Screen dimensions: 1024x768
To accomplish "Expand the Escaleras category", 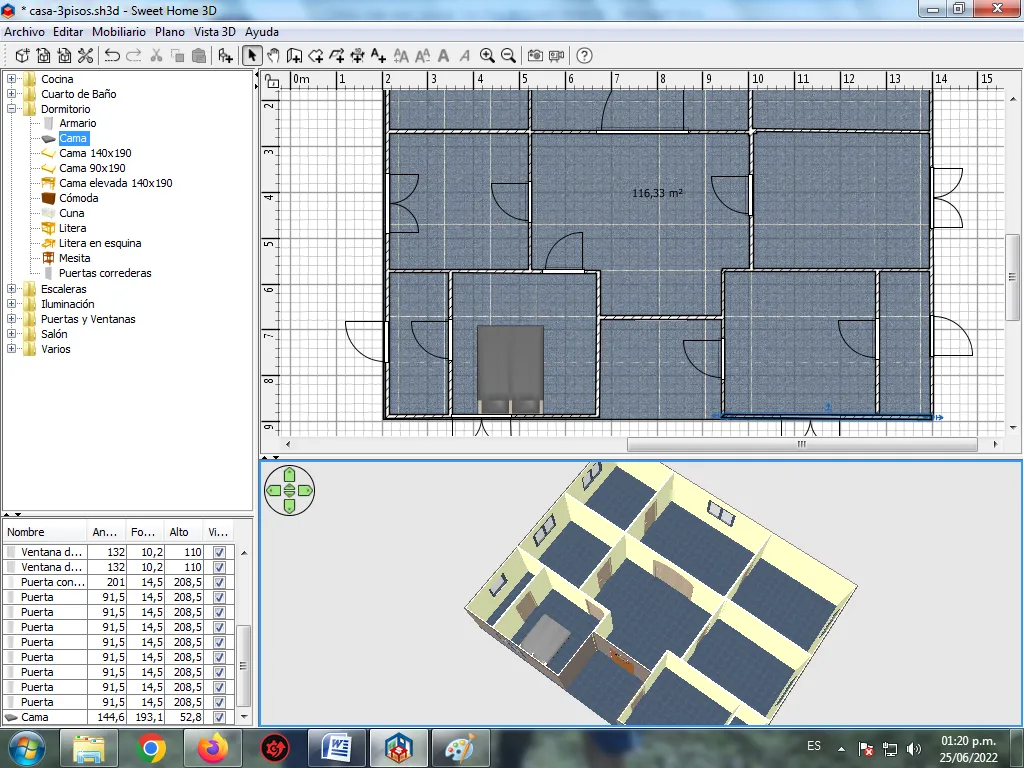I will tap(11, 289).
